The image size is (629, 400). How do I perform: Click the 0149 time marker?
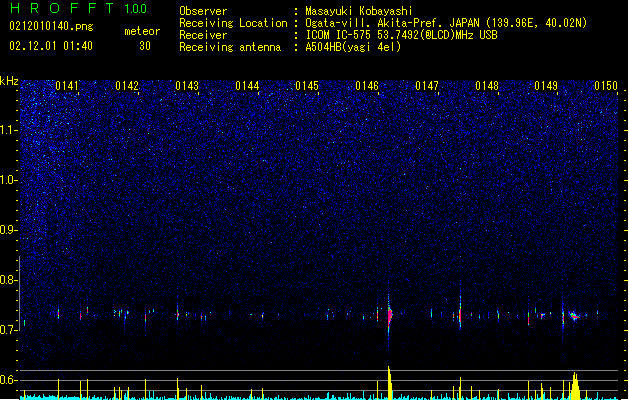tap(546, 86)
